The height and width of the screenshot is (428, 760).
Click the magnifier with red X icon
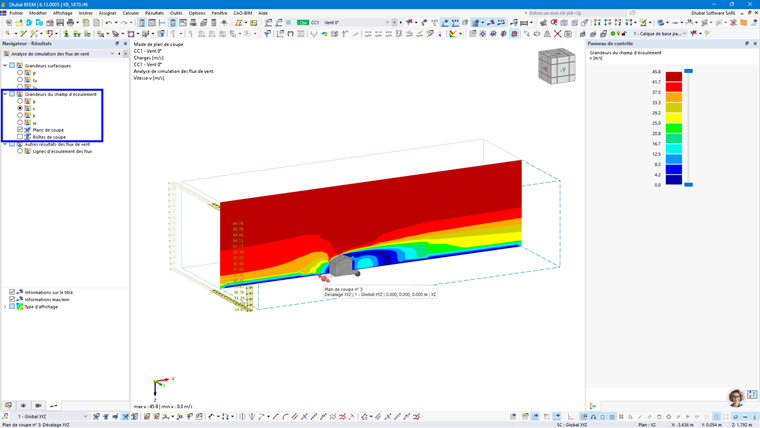(554, 23)
